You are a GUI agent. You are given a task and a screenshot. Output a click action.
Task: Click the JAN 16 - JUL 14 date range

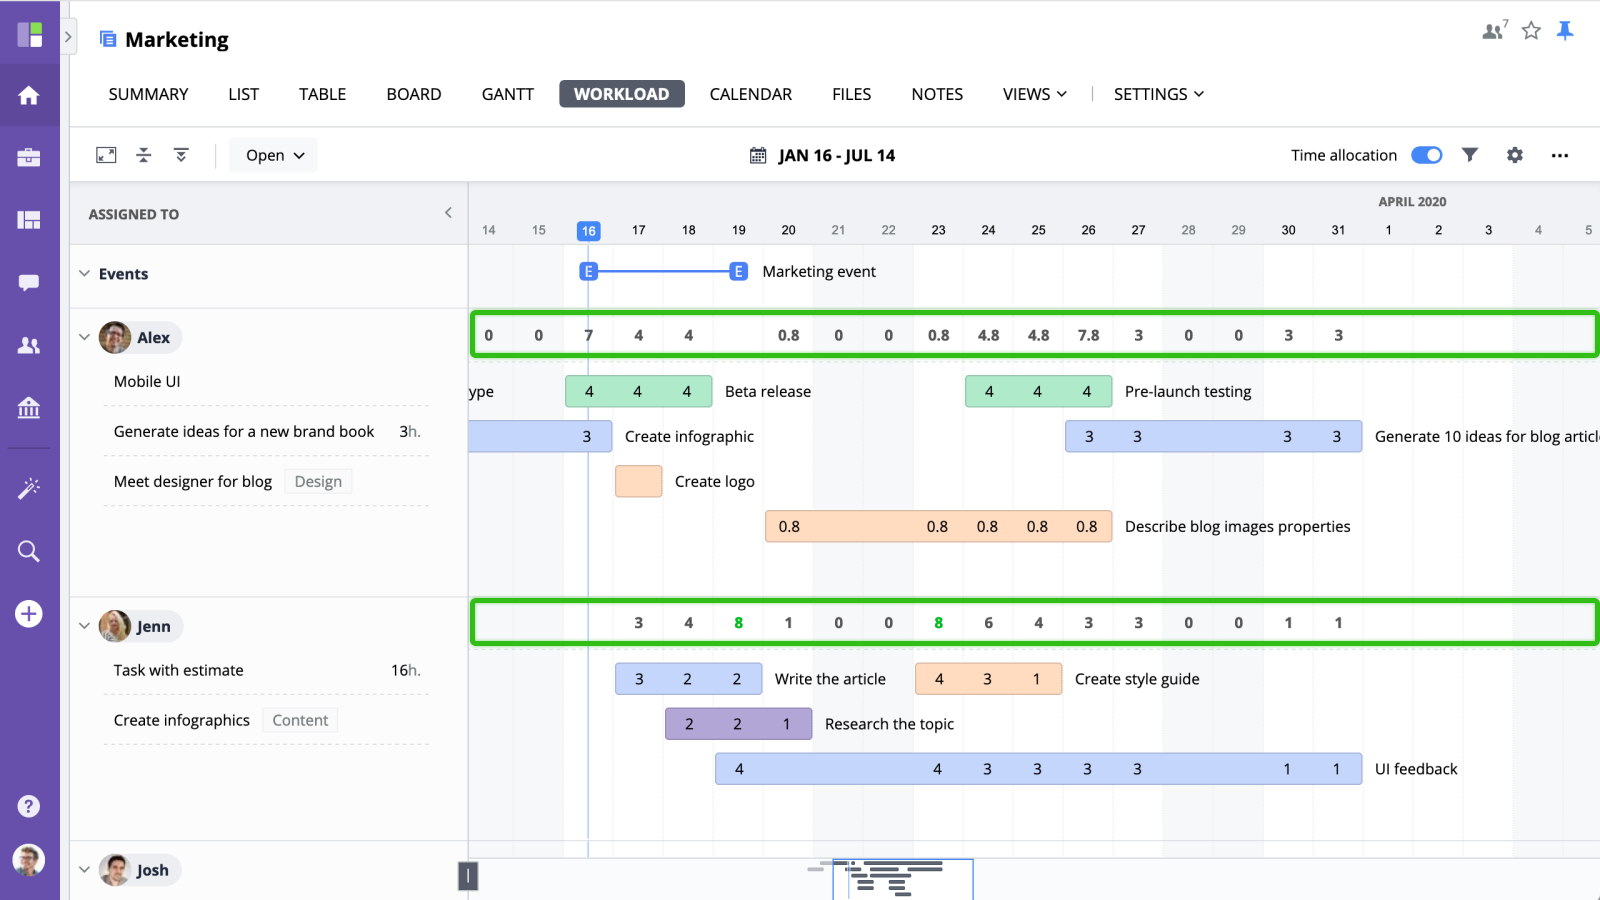(x=837, y=155)
